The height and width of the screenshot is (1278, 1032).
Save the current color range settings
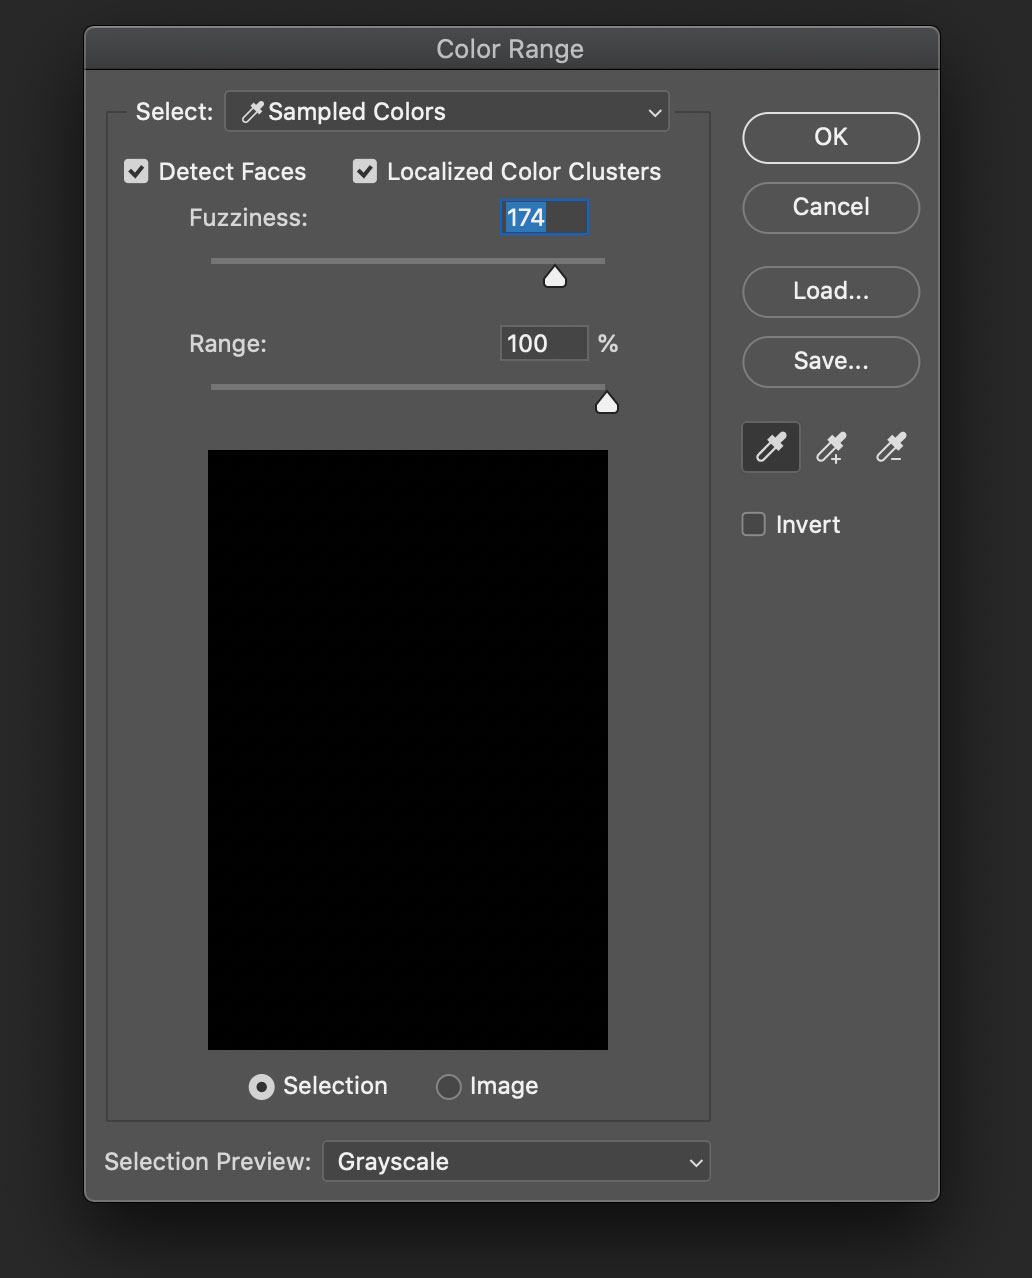pyautogui.click(x=830, y=362)
